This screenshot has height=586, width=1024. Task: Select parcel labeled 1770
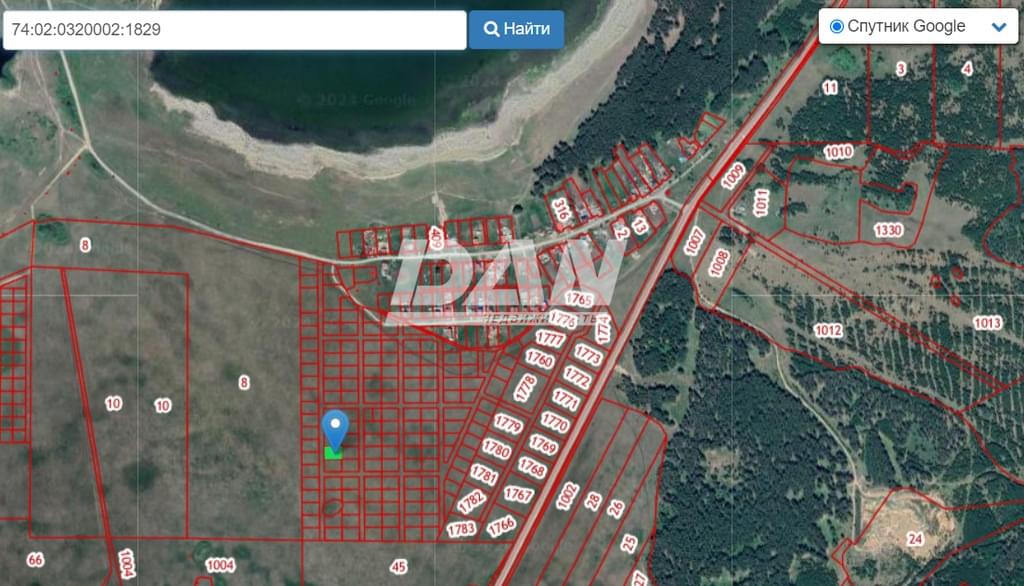[554, 422]
